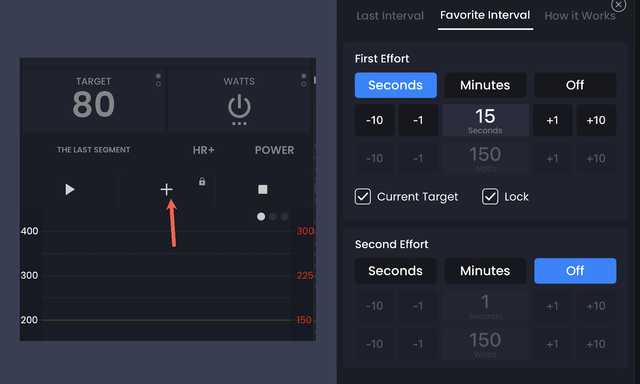Click the Watts power symbol icon
The image size is (640, 384).
click(x=239, y=107)
